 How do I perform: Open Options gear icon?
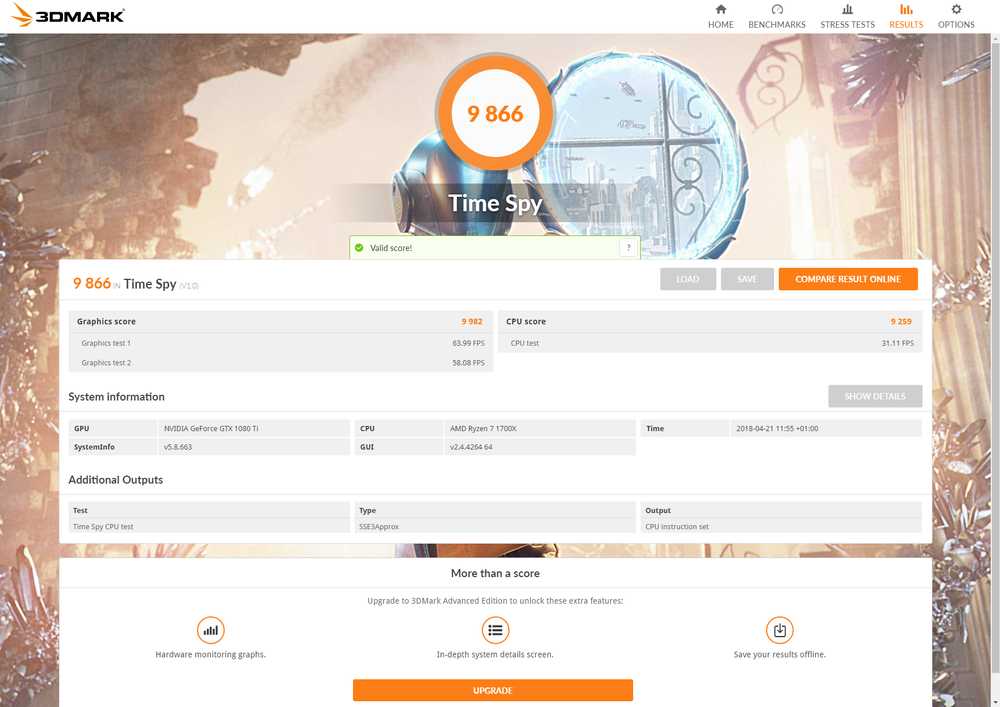pyautogui.click(x=956, y=9)
